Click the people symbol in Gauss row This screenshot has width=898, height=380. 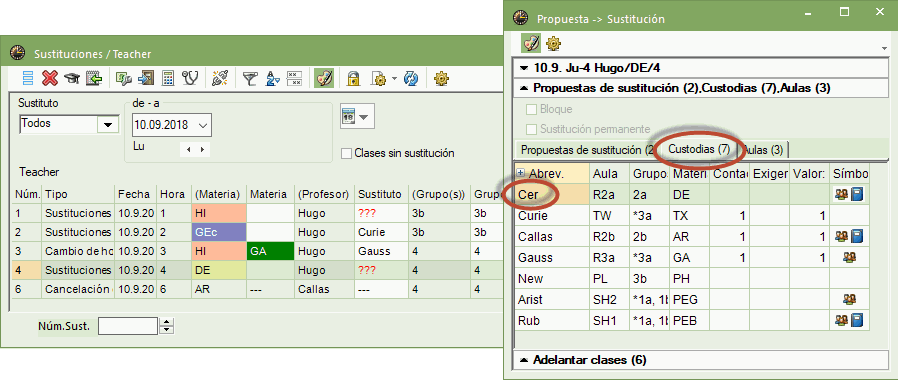[x=849, y=258]
